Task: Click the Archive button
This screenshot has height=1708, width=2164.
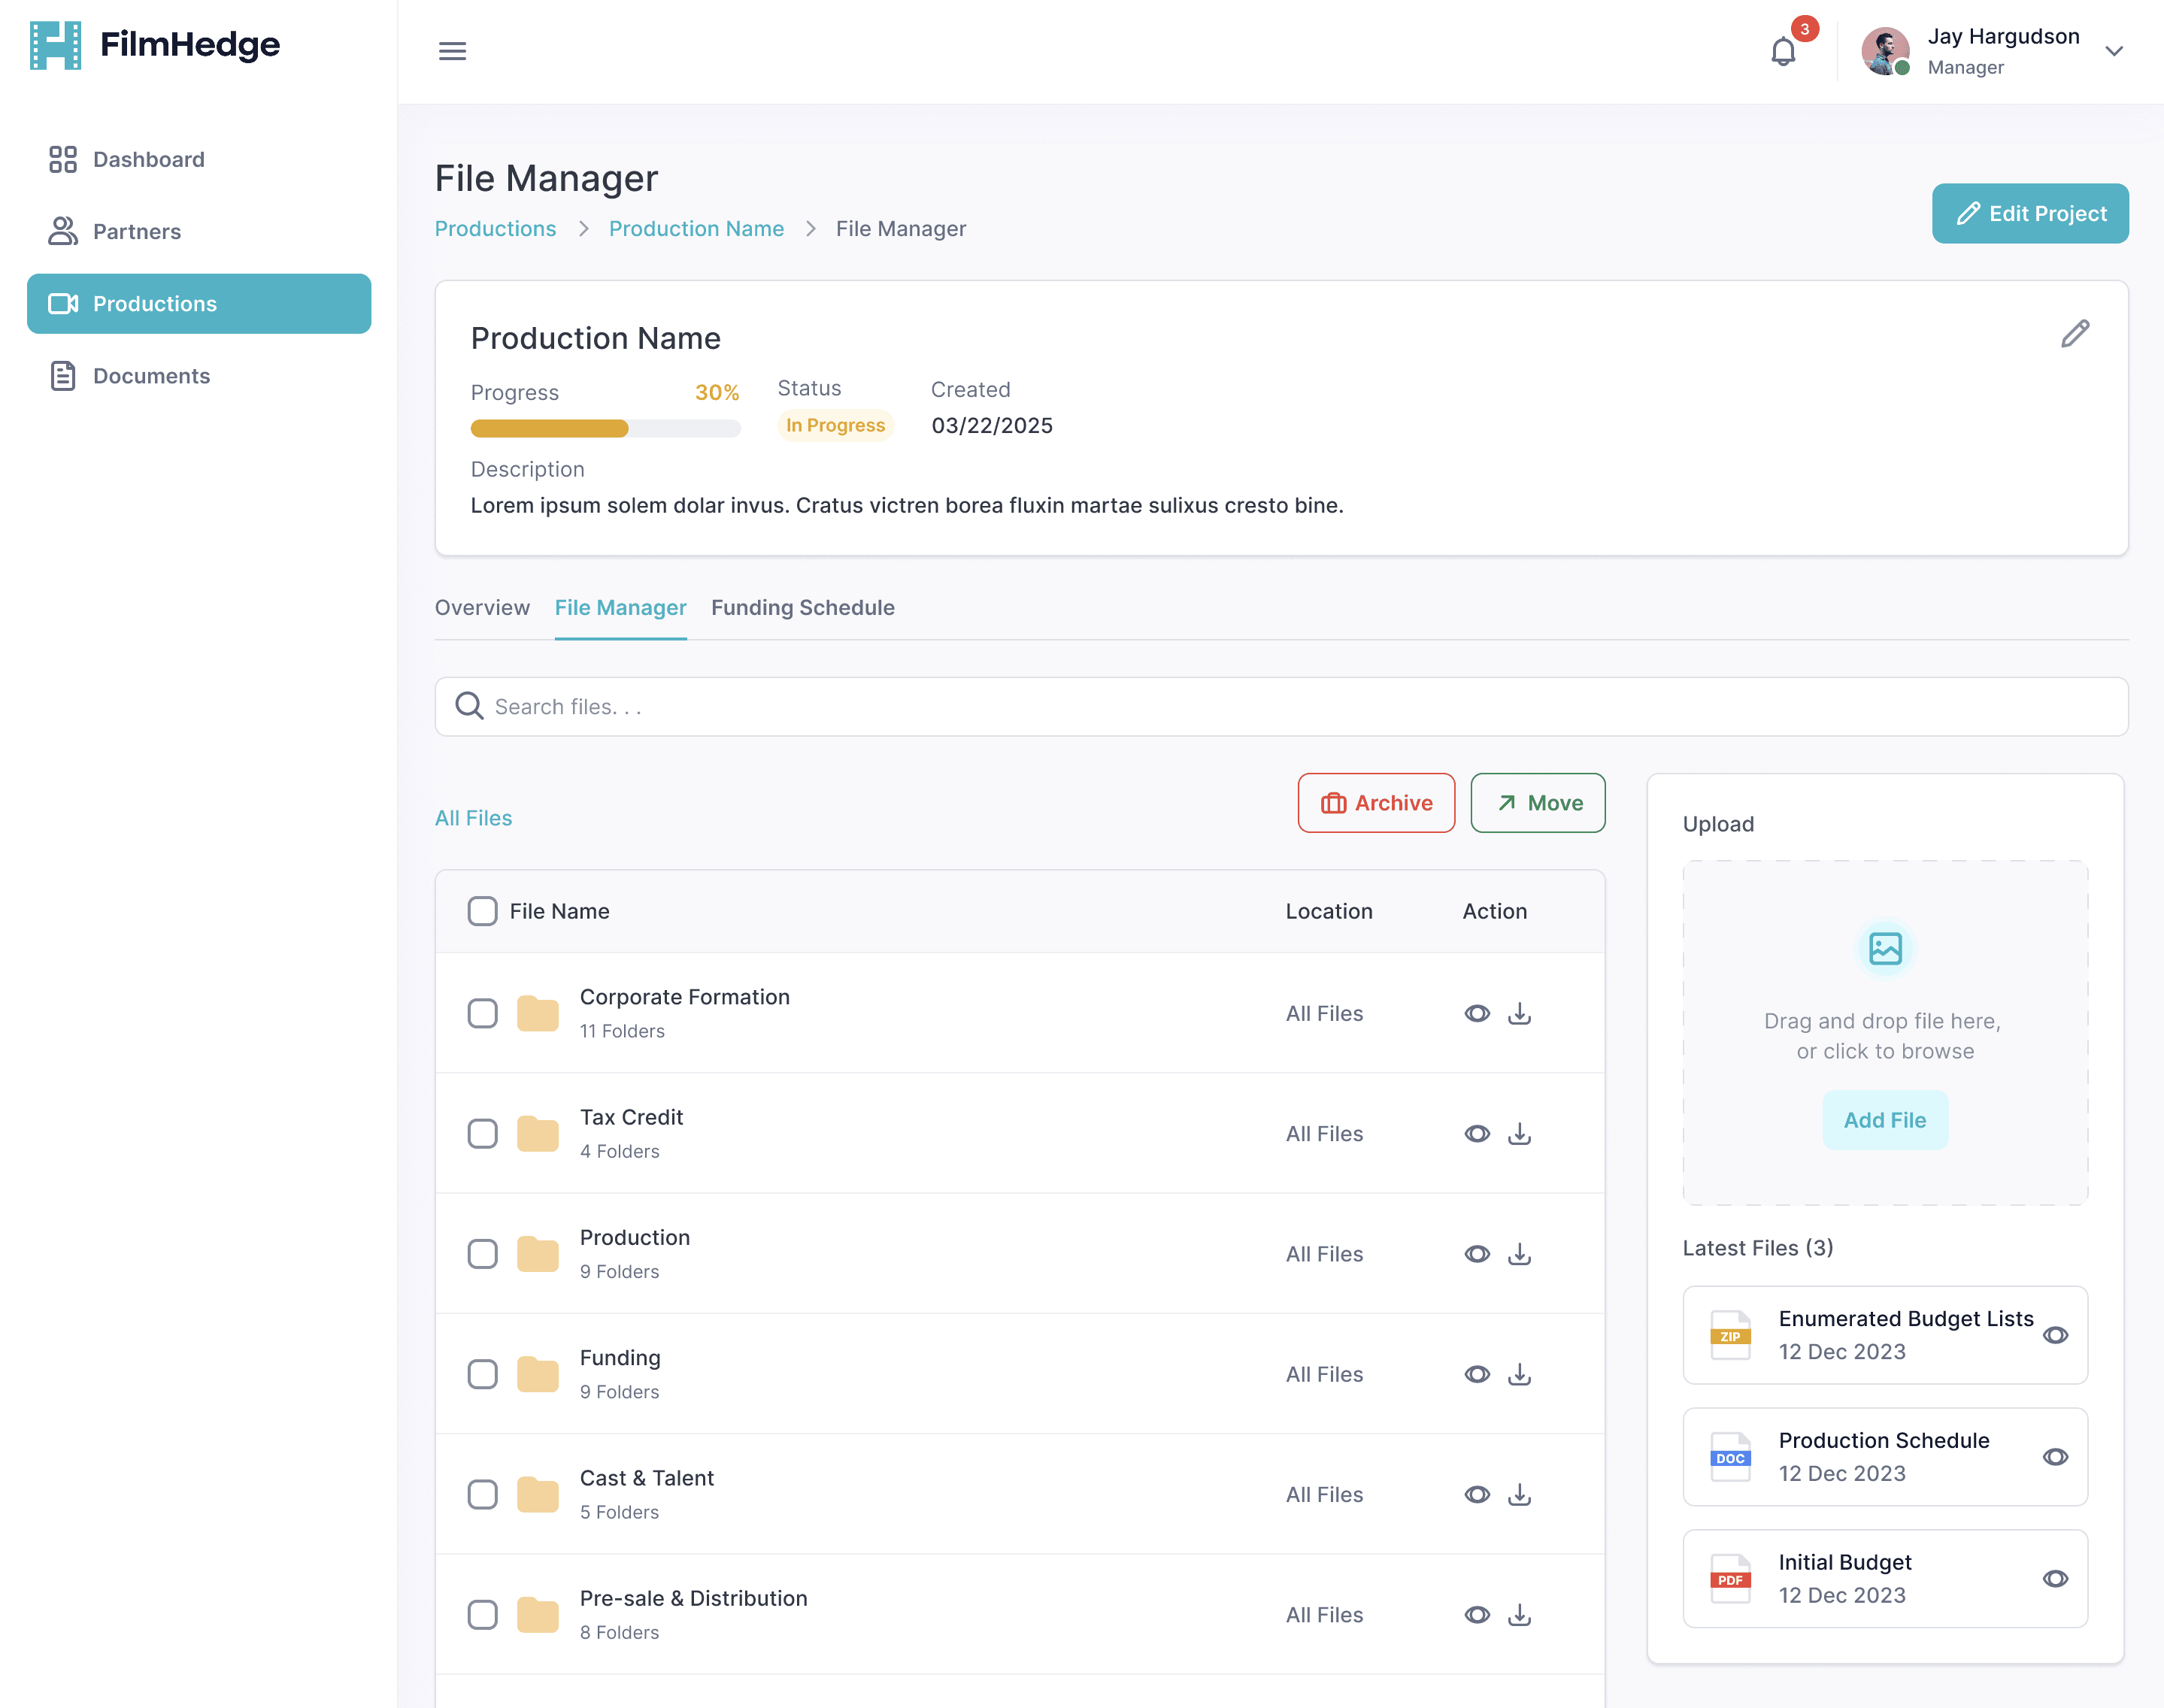Action: 1376,803
